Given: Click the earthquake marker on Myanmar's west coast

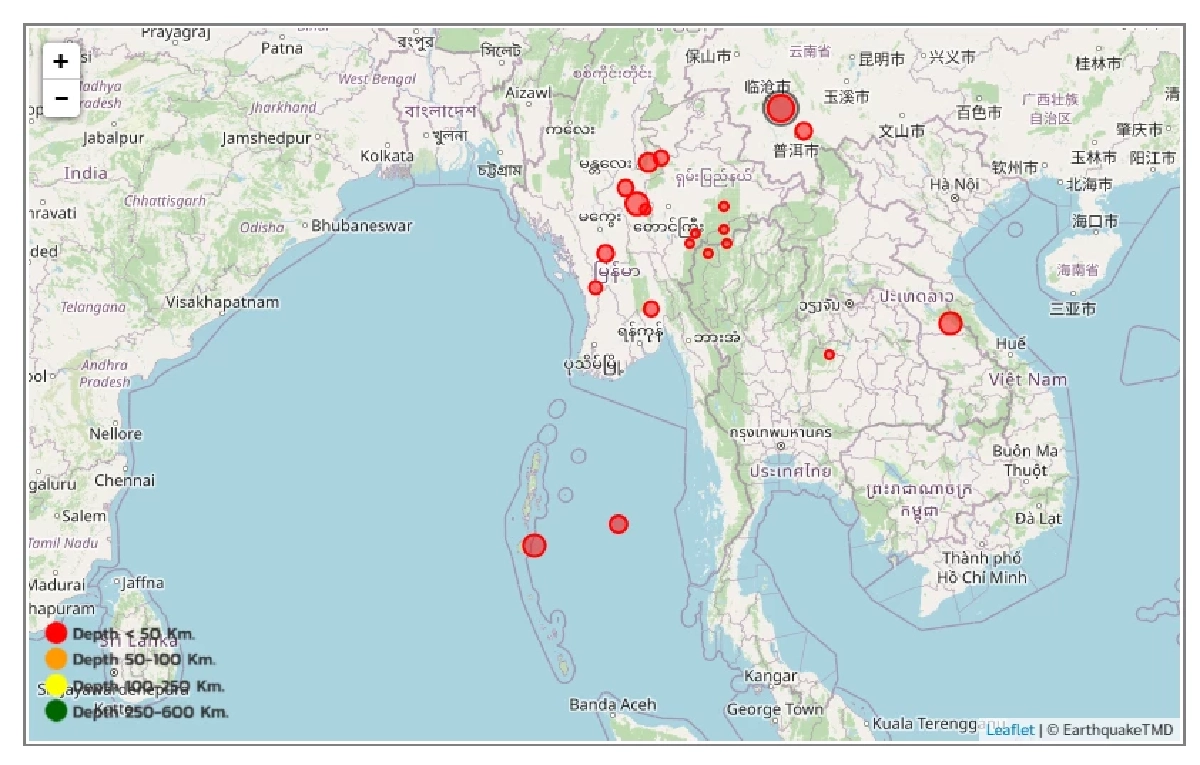Looking at the screenshot, I should click(595, 288).
